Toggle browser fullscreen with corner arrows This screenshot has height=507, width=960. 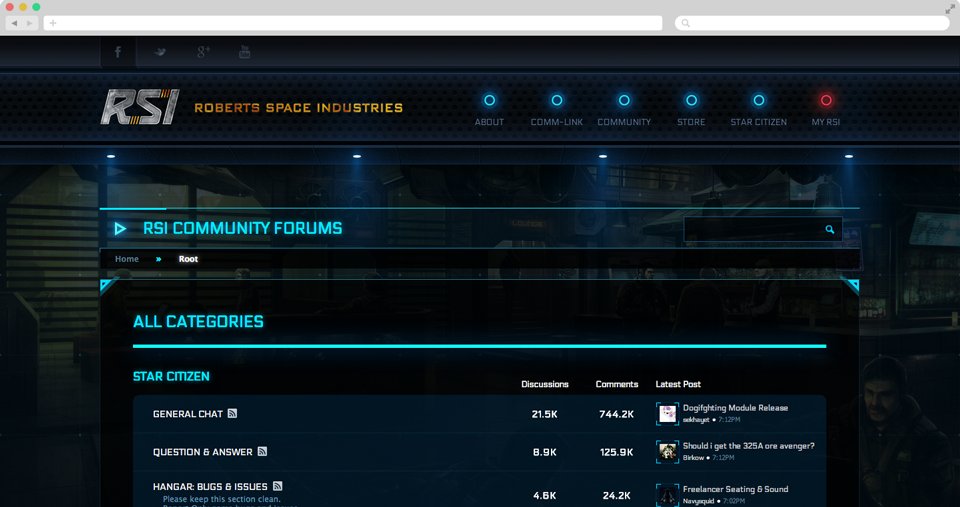(x=950, y=9)
